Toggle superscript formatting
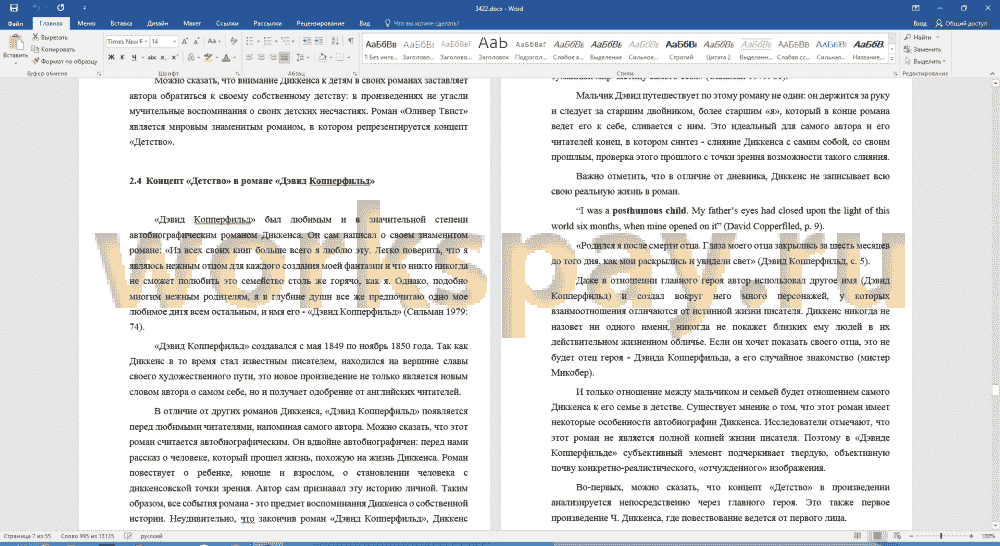 coord(174,57)
